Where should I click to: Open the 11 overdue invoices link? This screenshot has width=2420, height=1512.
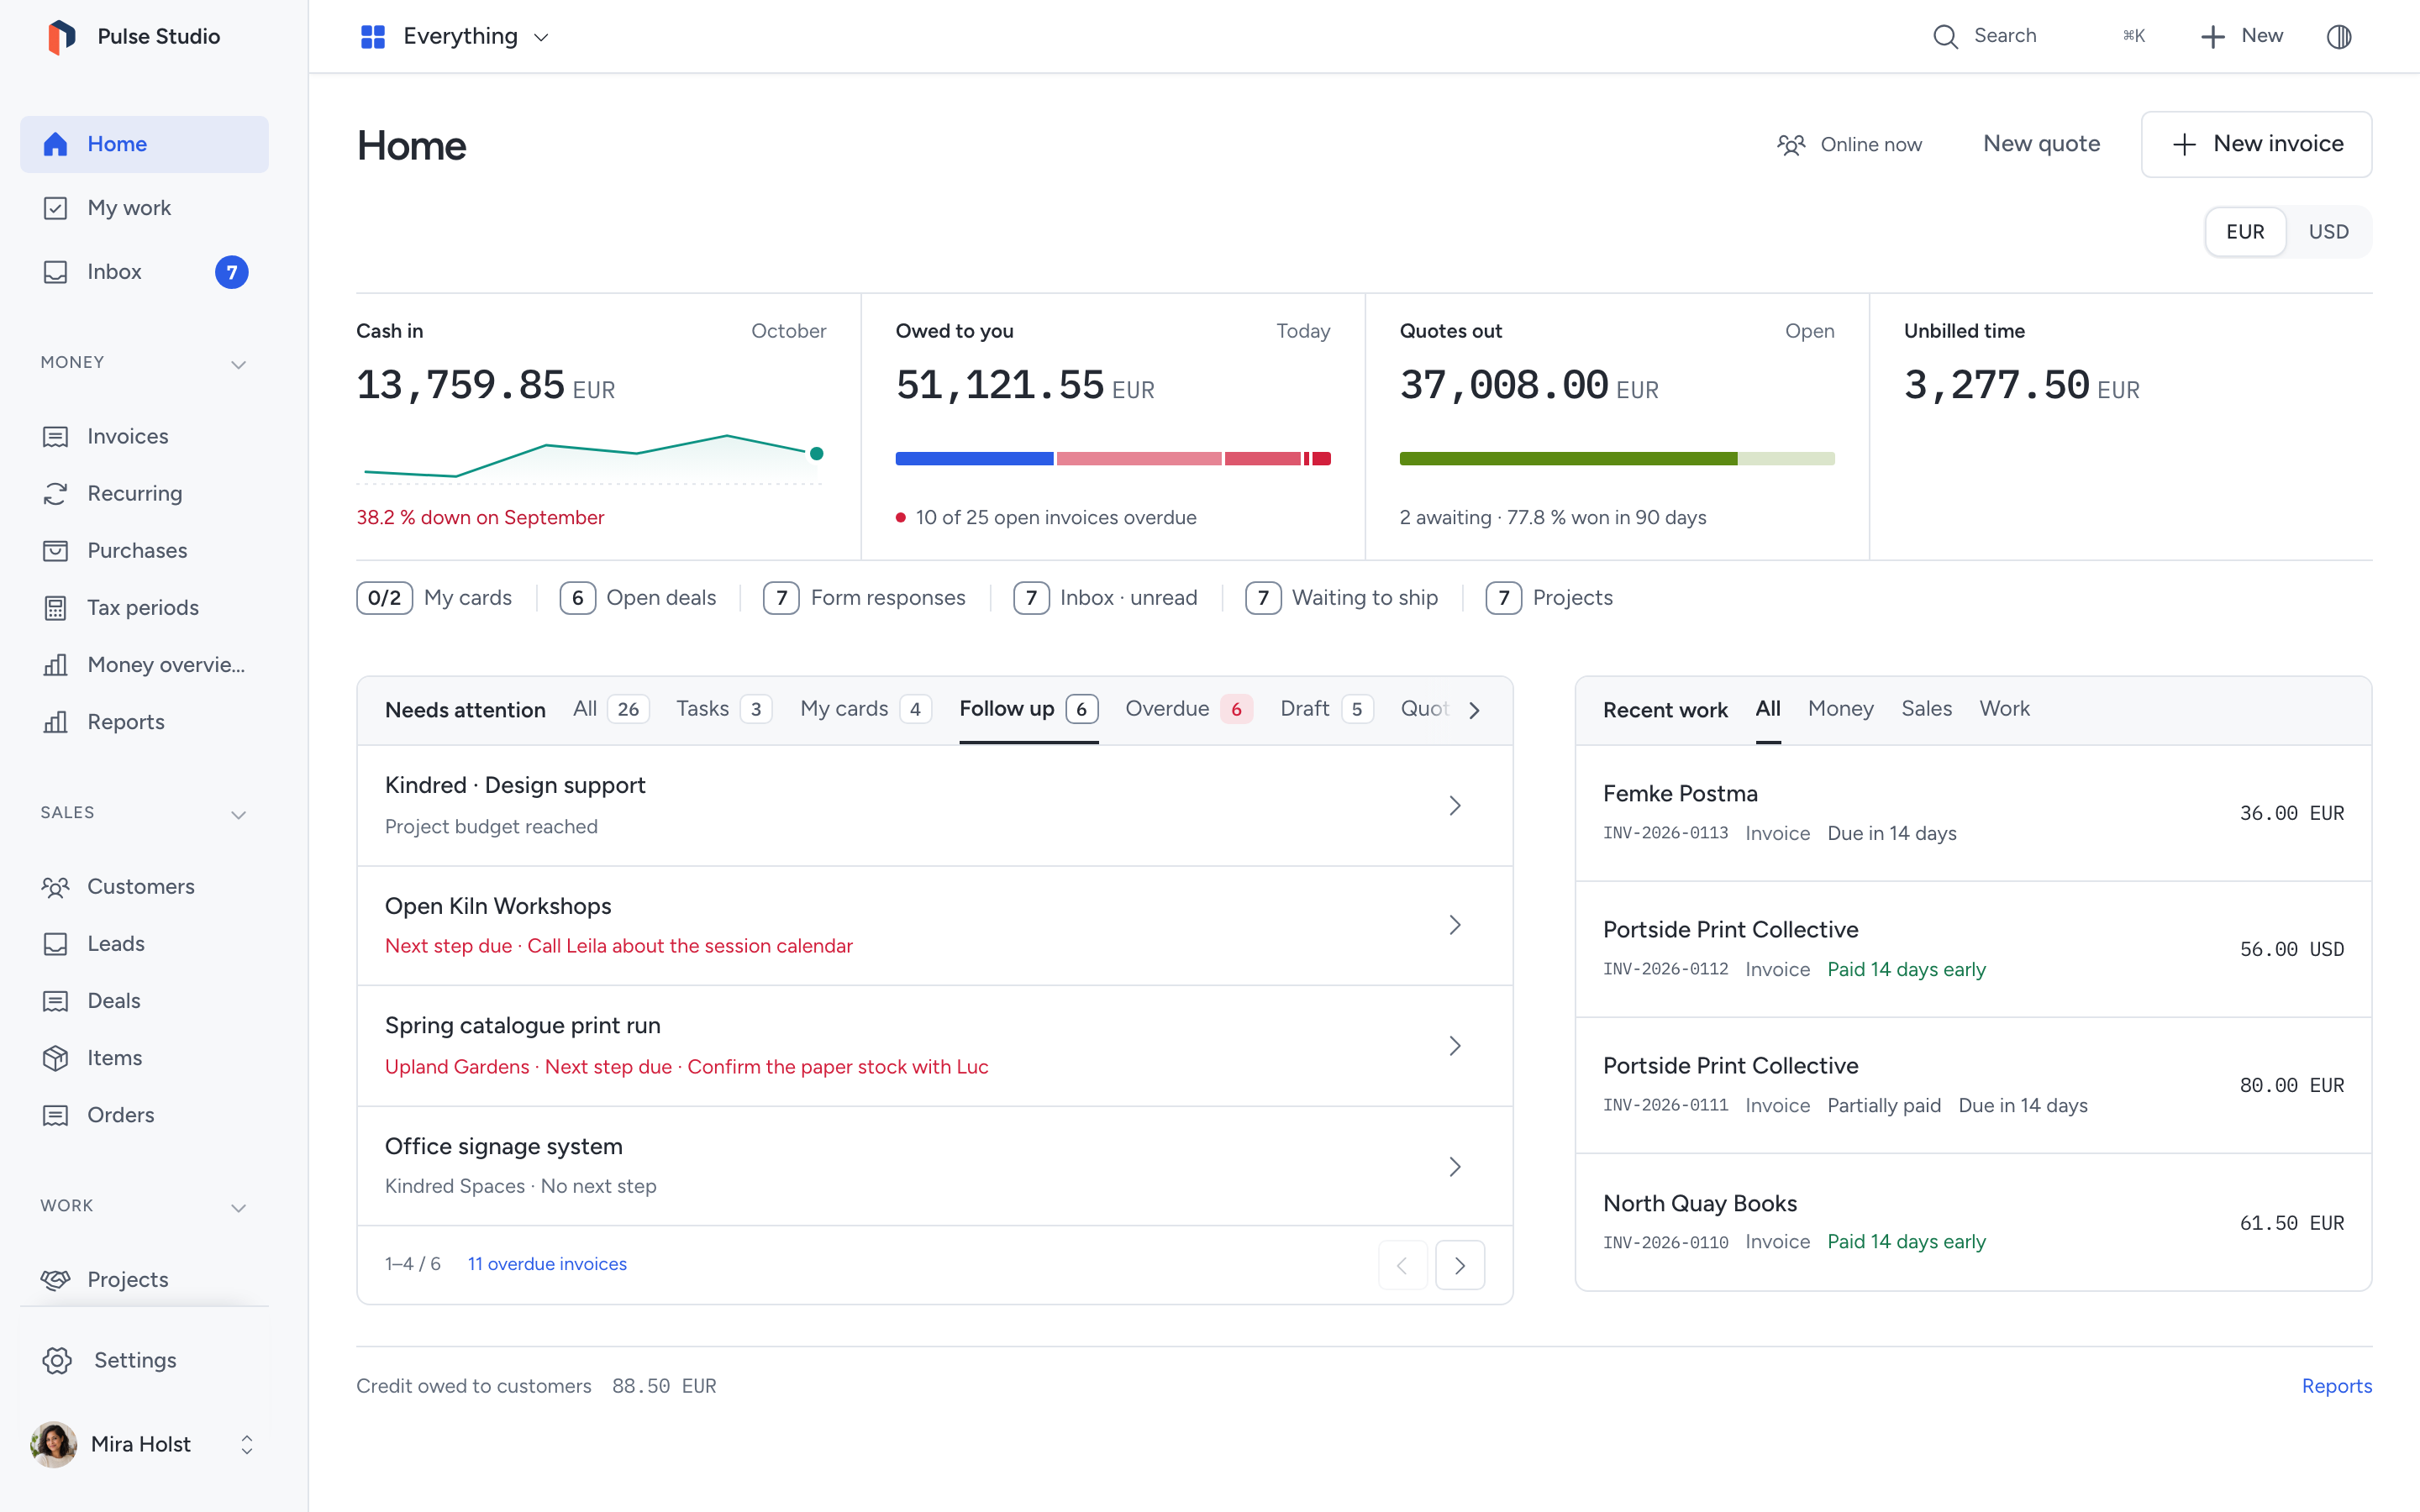click(x=547, y=1264)
